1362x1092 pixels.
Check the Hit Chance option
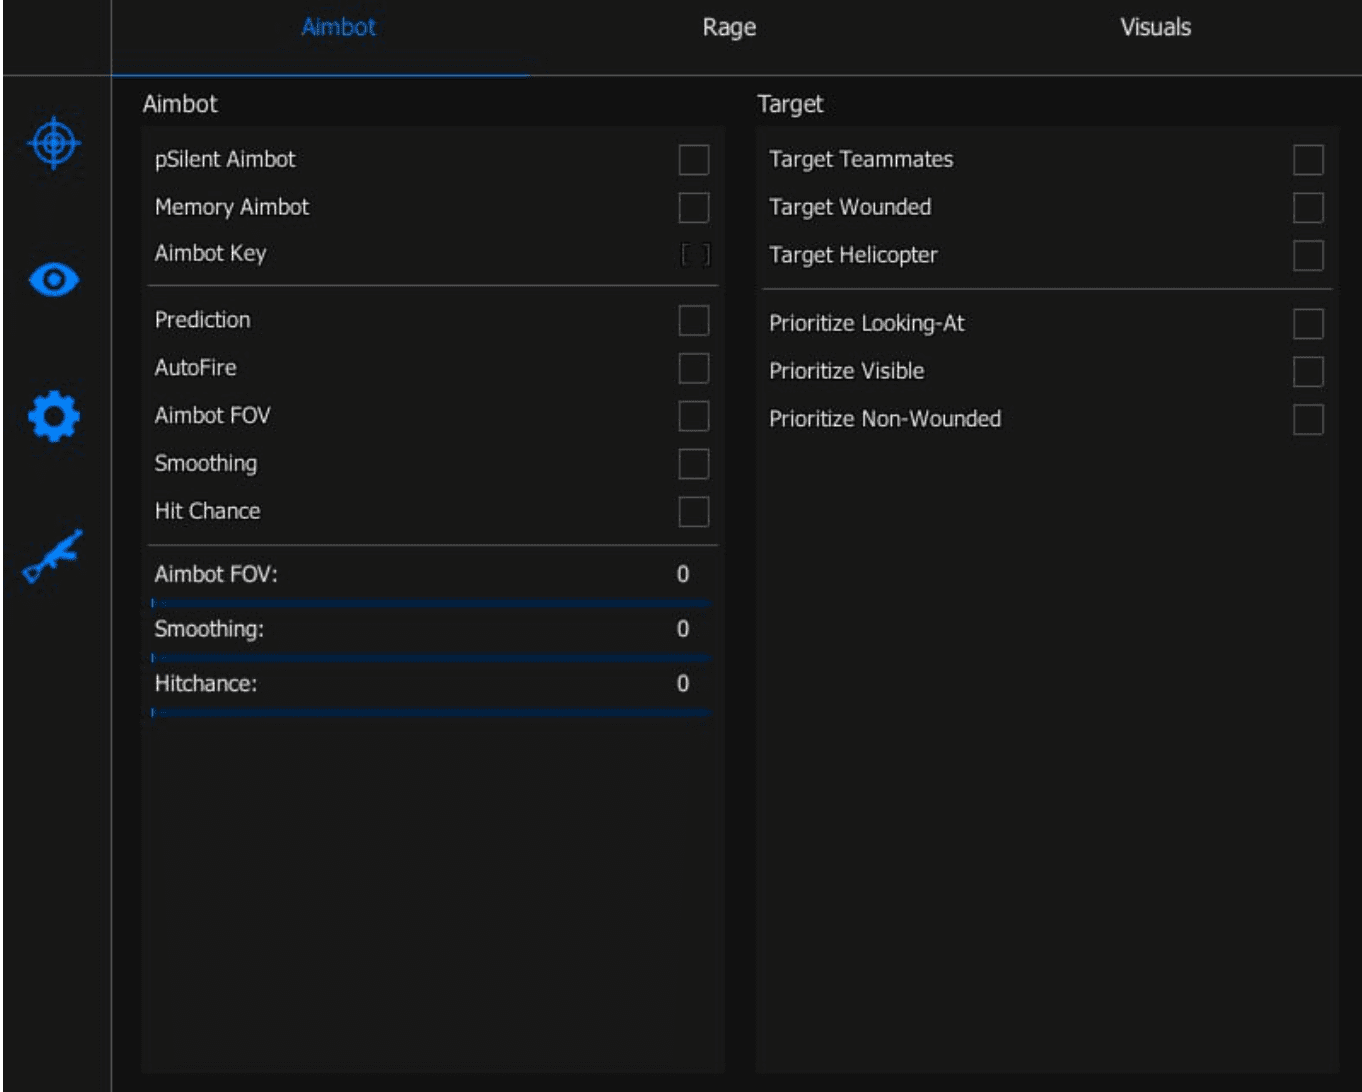tap(693, 512)
